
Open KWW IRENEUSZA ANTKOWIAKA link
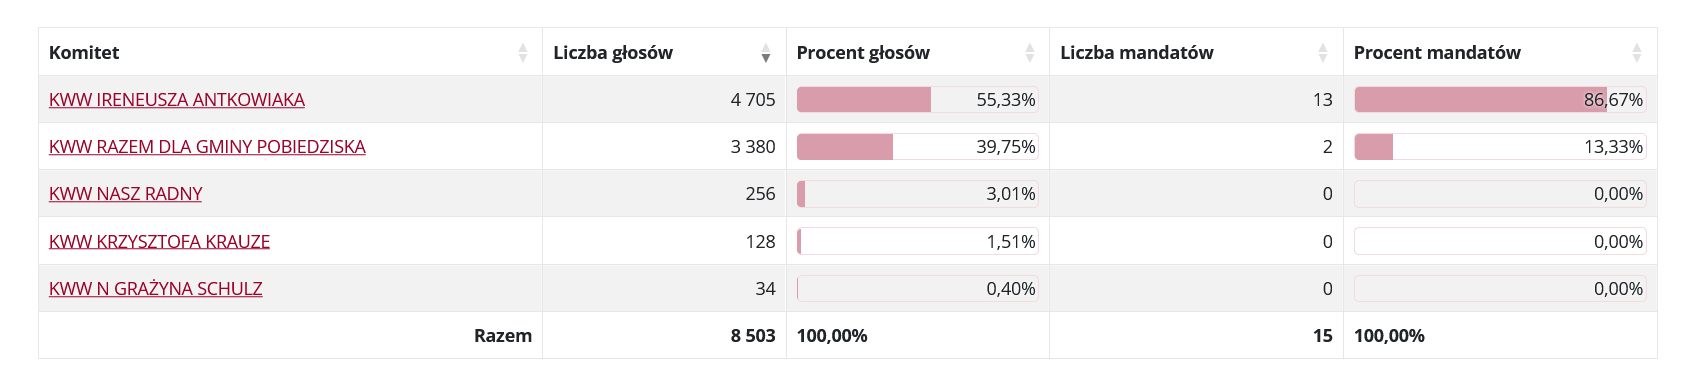(177, 99)
